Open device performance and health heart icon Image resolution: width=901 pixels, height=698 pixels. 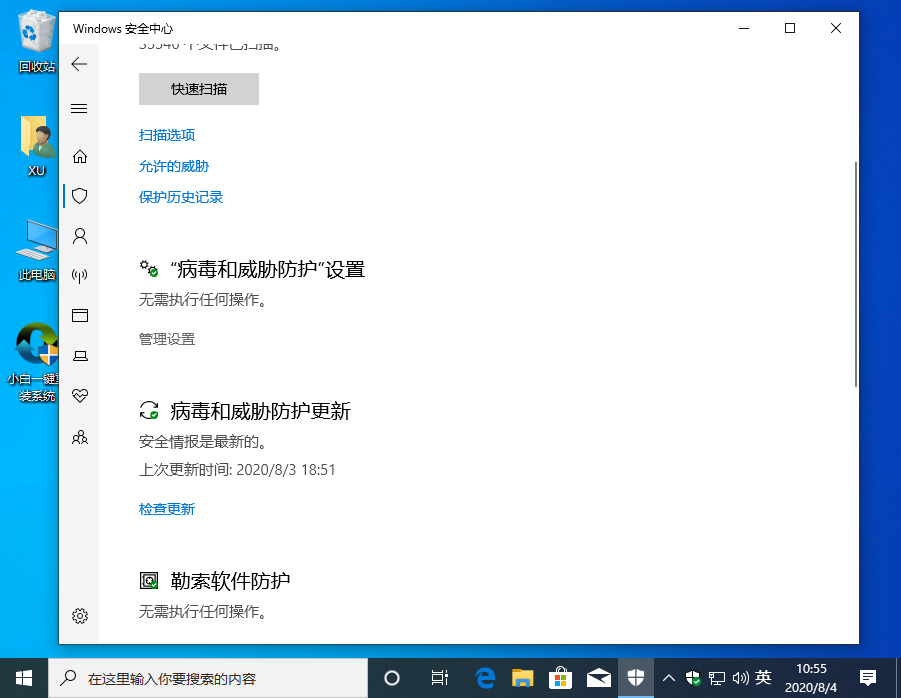coord(79,395)
